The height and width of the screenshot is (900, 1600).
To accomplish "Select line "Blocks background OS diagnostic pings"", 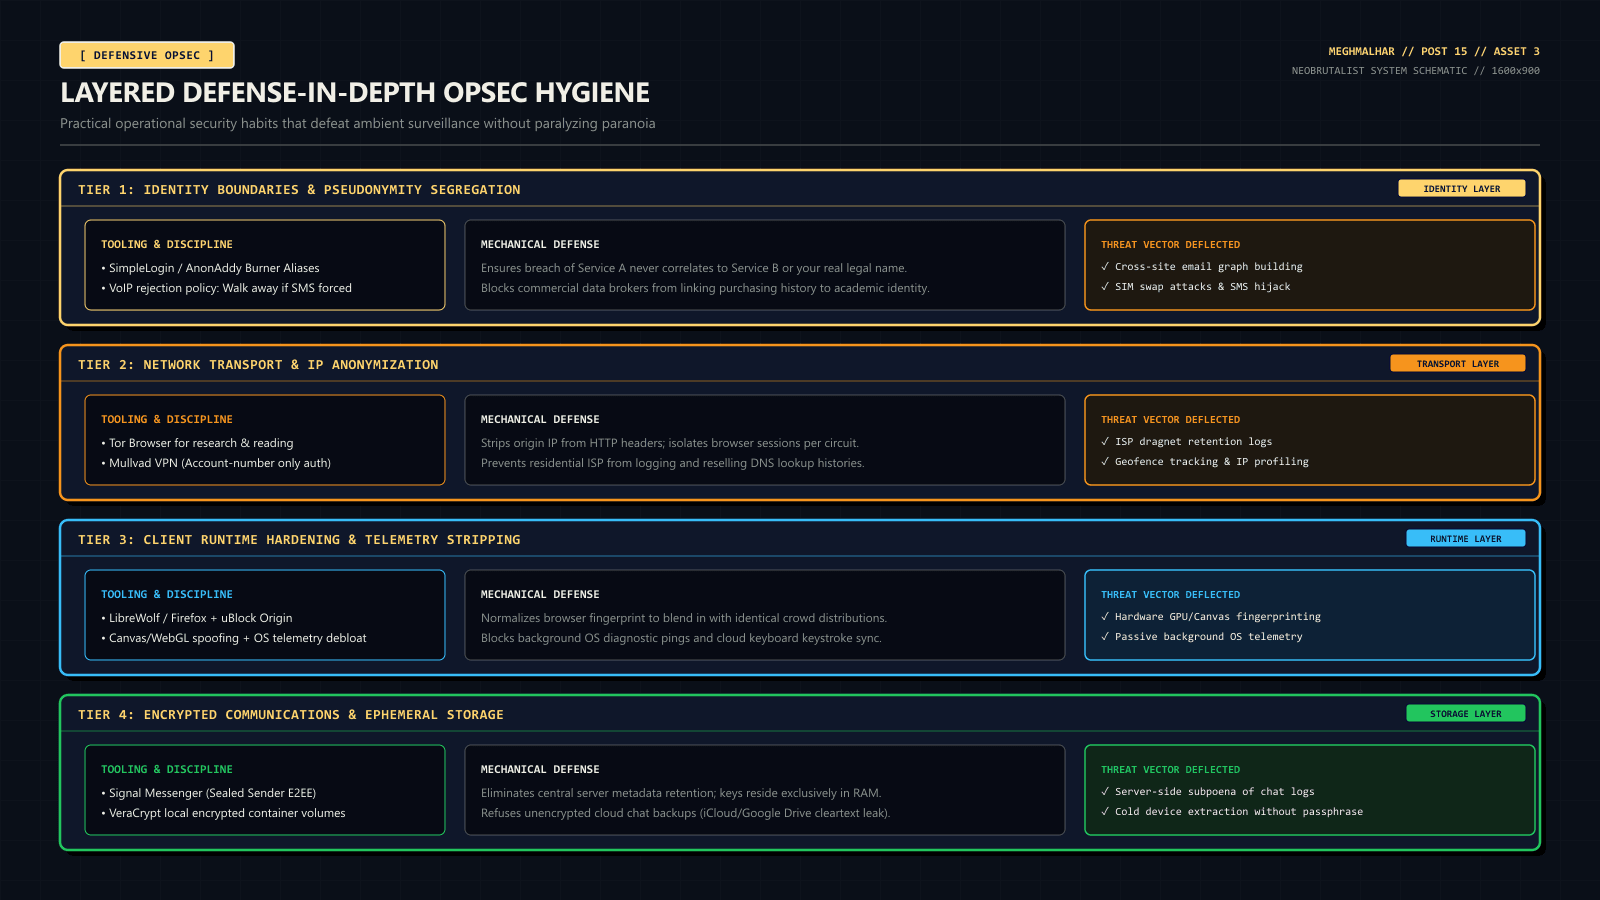I will 681,638.
